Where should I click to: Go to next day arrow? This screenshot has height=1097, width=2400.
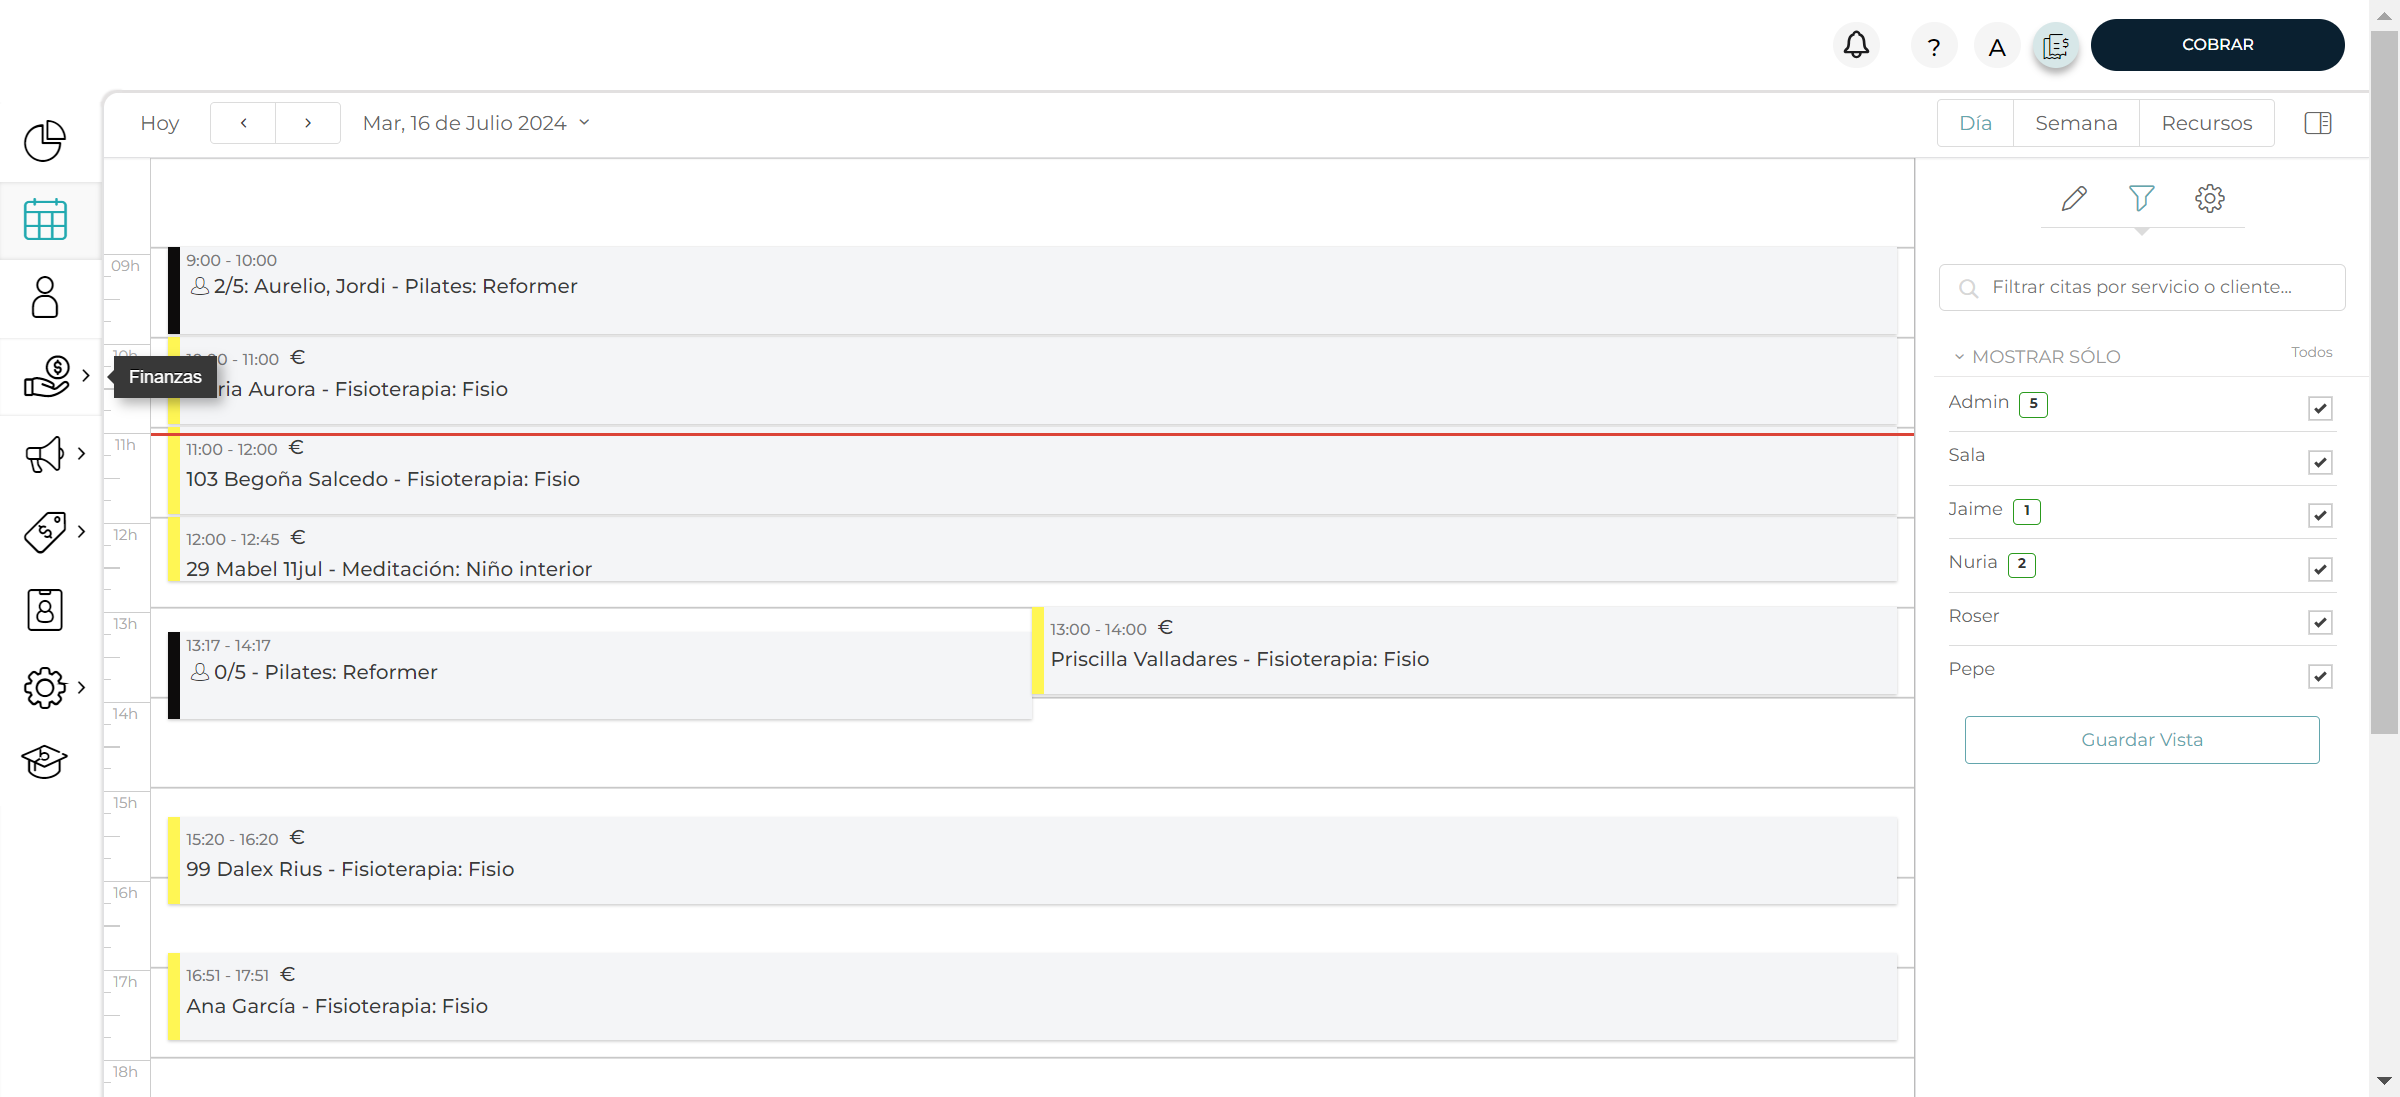tap(308, 123)
